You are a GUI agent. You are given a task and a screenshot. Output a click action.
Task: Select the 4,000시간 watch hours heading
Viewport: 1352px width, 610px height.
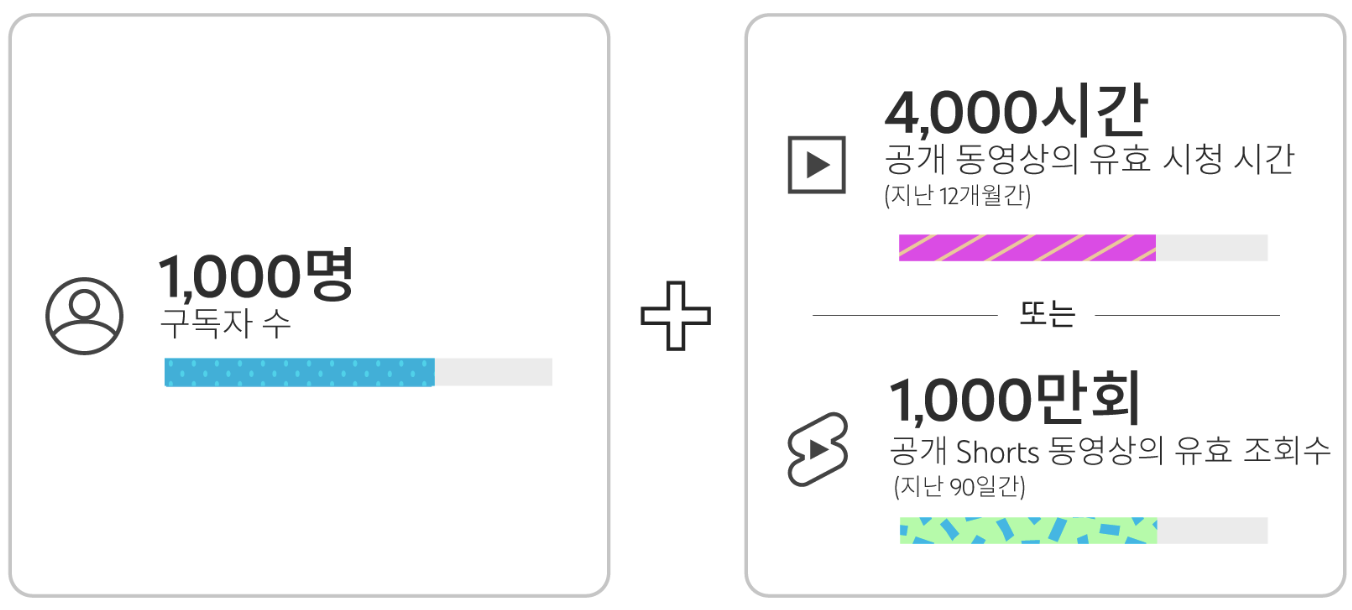[1016, 113]
